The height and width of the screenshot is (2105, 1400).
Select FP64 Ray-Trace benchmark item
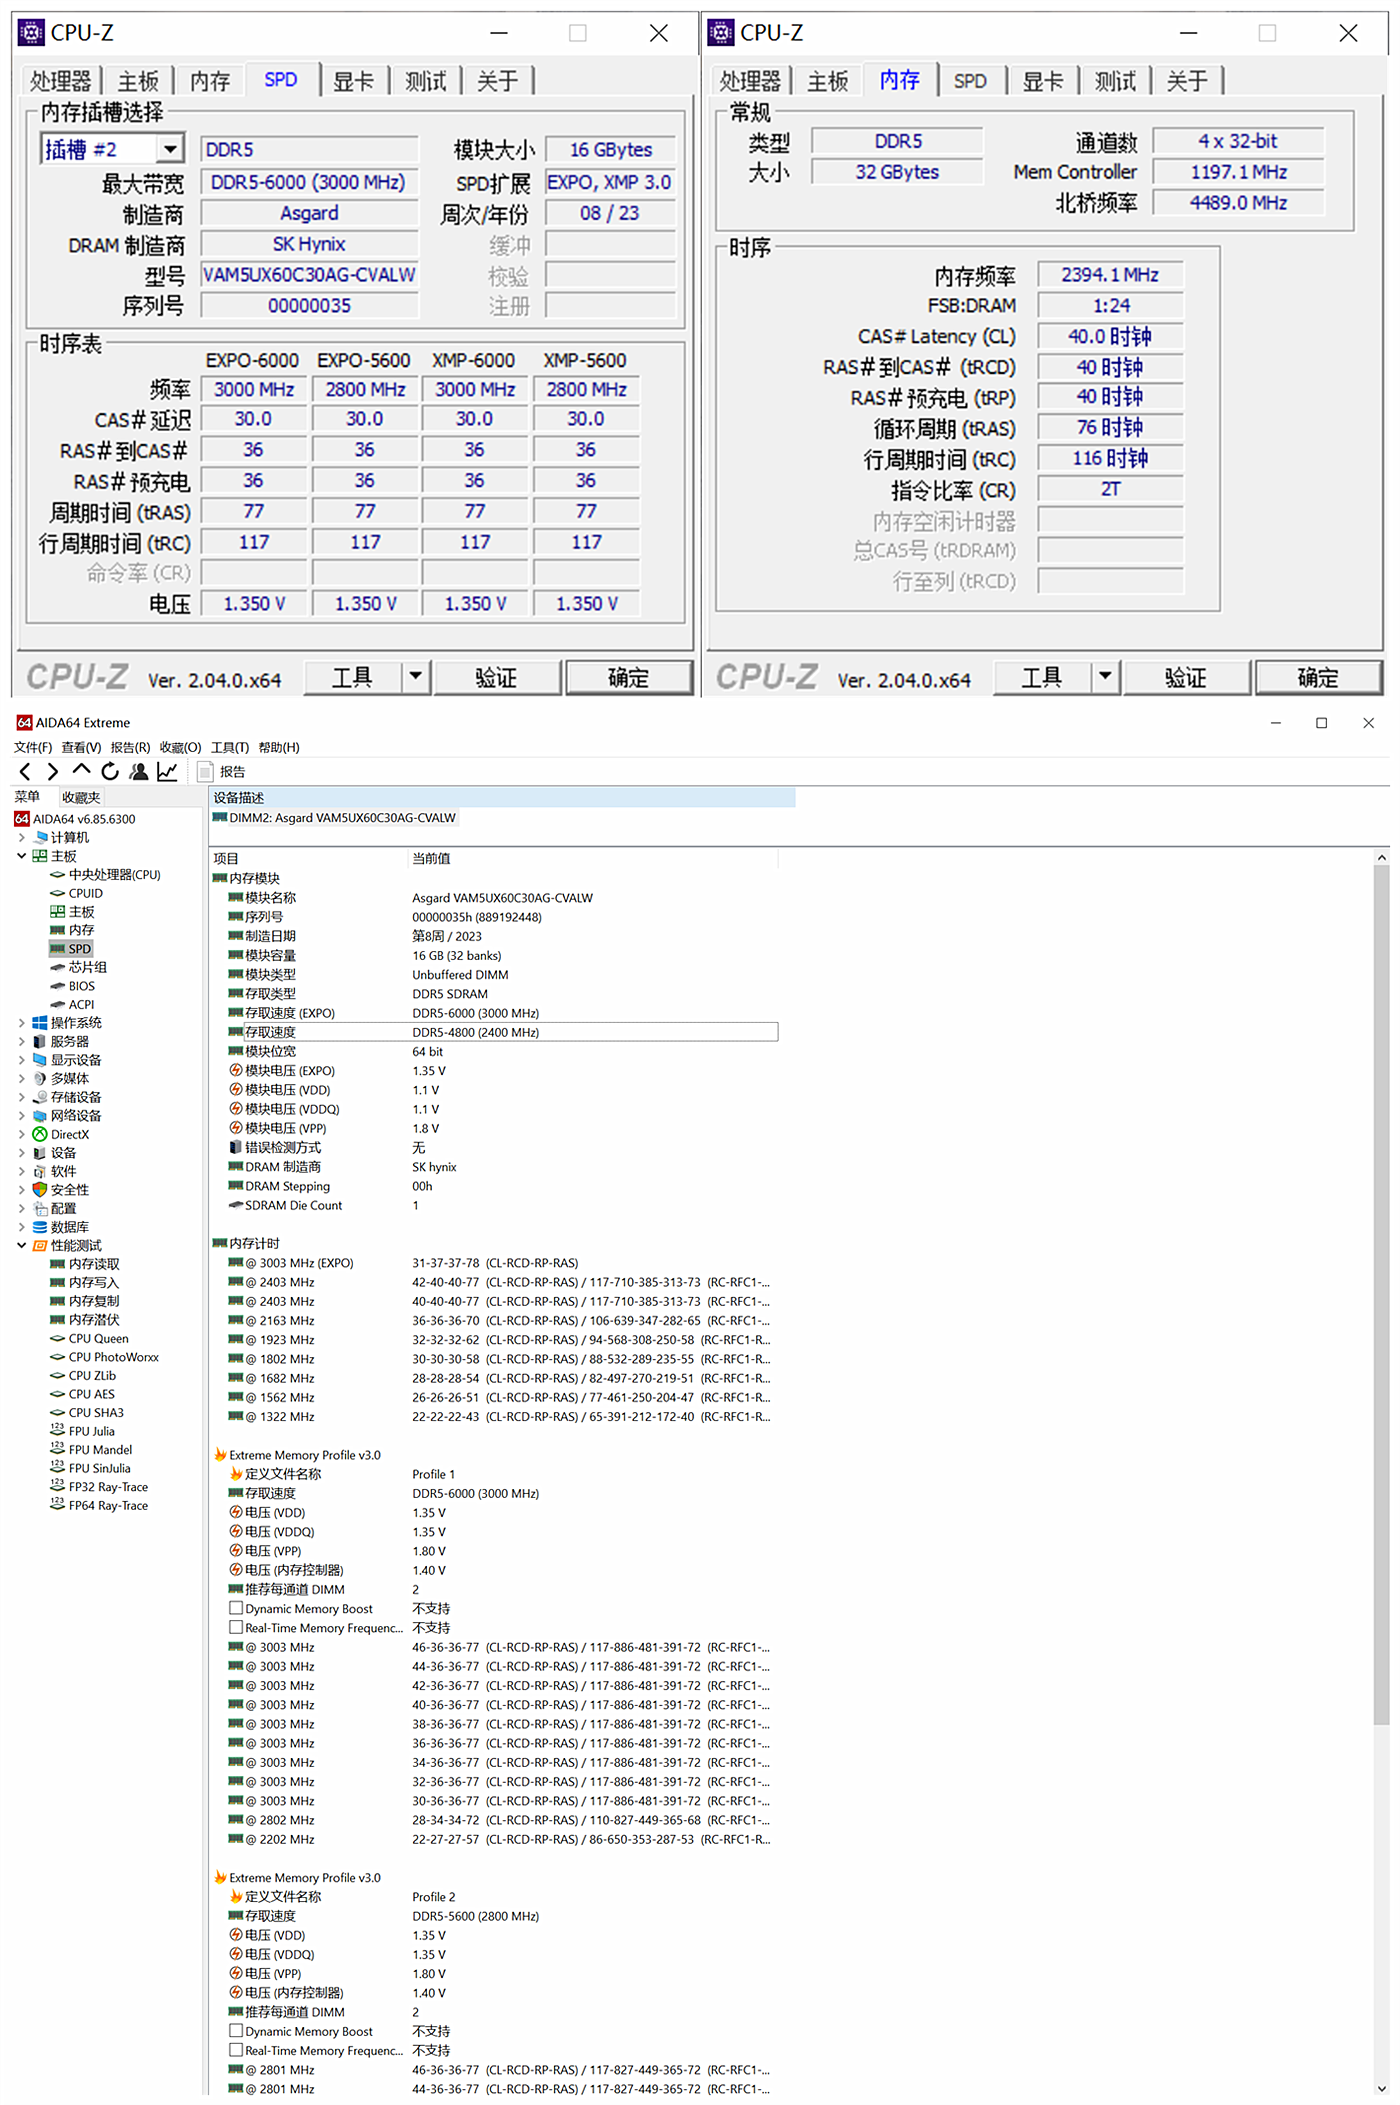pos(99,1505)
